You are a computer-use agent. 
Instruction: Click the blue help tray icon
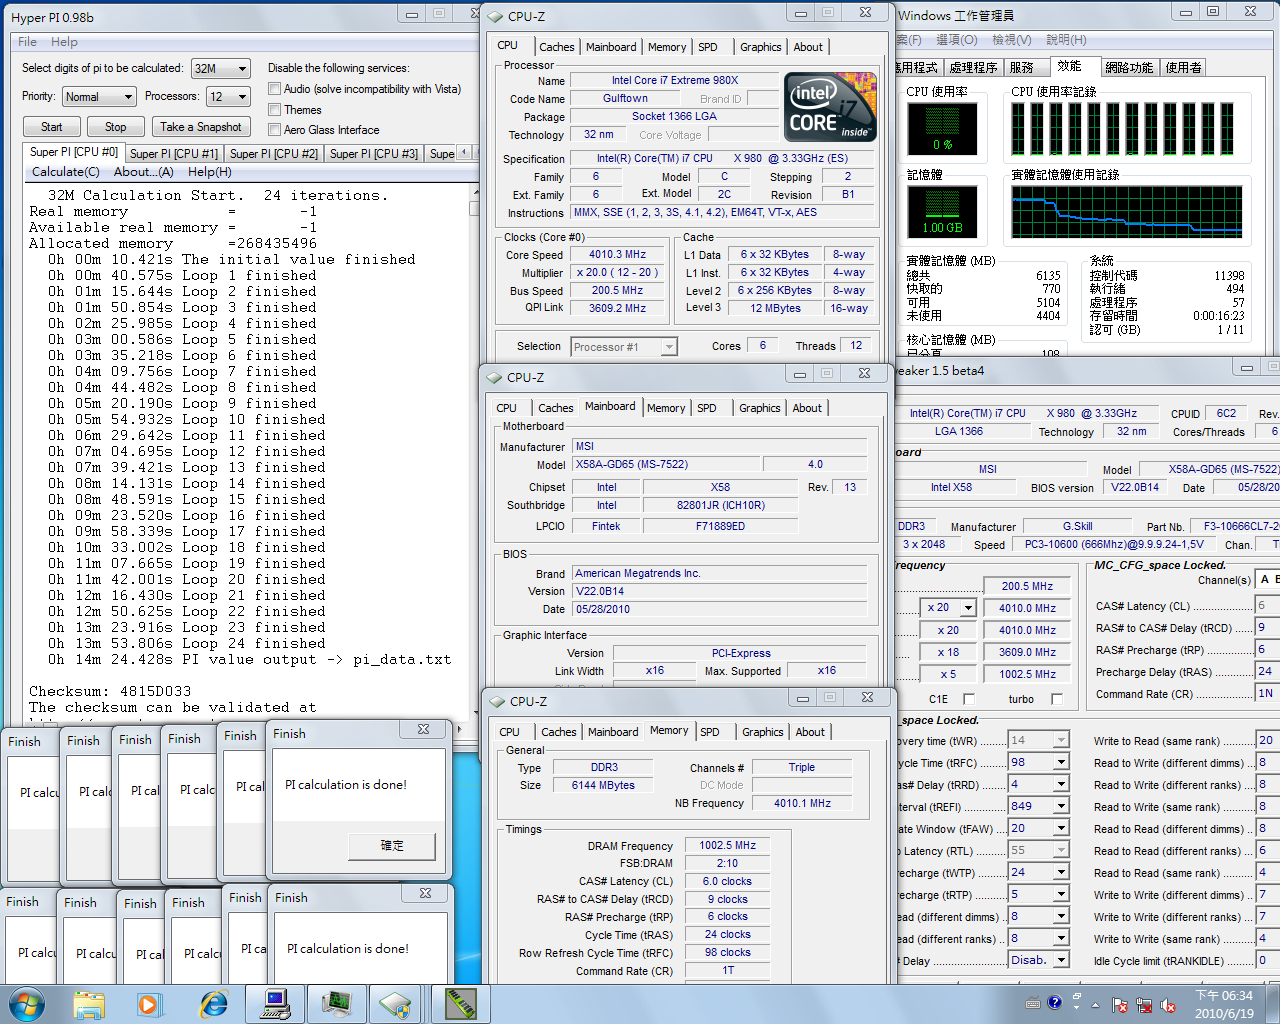1054,1003
